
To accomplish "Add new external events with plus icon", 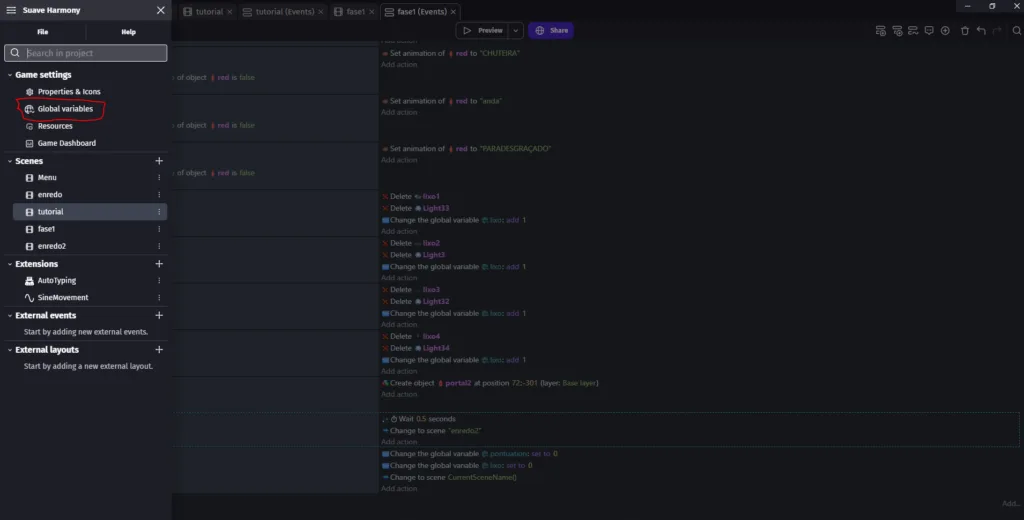I will [159, 316].
